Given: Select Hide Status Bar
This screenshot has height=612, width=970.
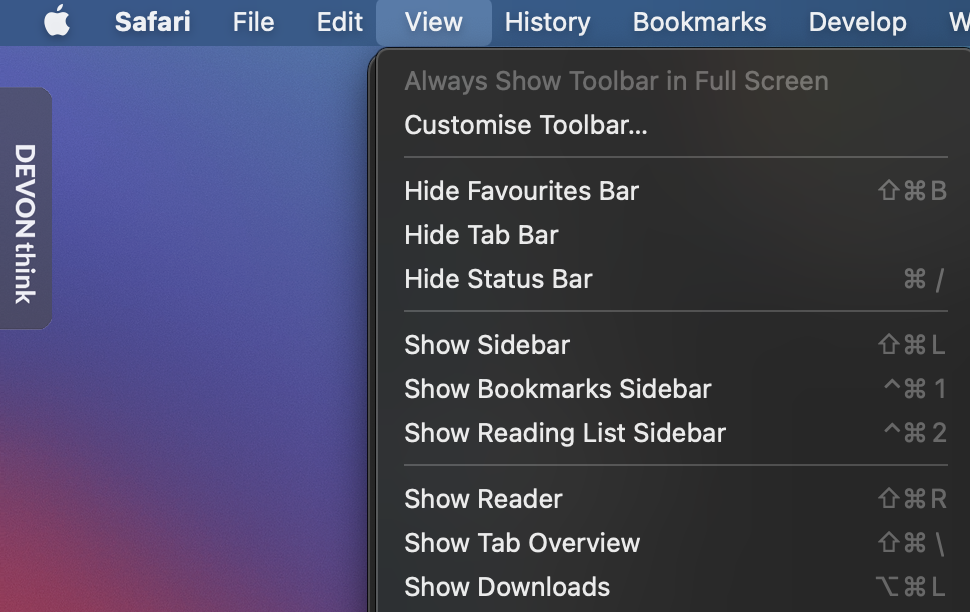Looking at the screenshot, I should [676, 279].
